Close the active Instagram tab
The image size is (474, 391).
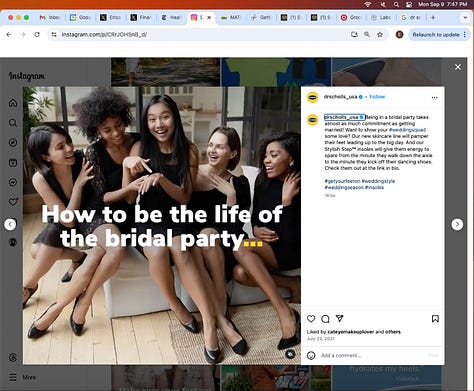pos(209,17)
